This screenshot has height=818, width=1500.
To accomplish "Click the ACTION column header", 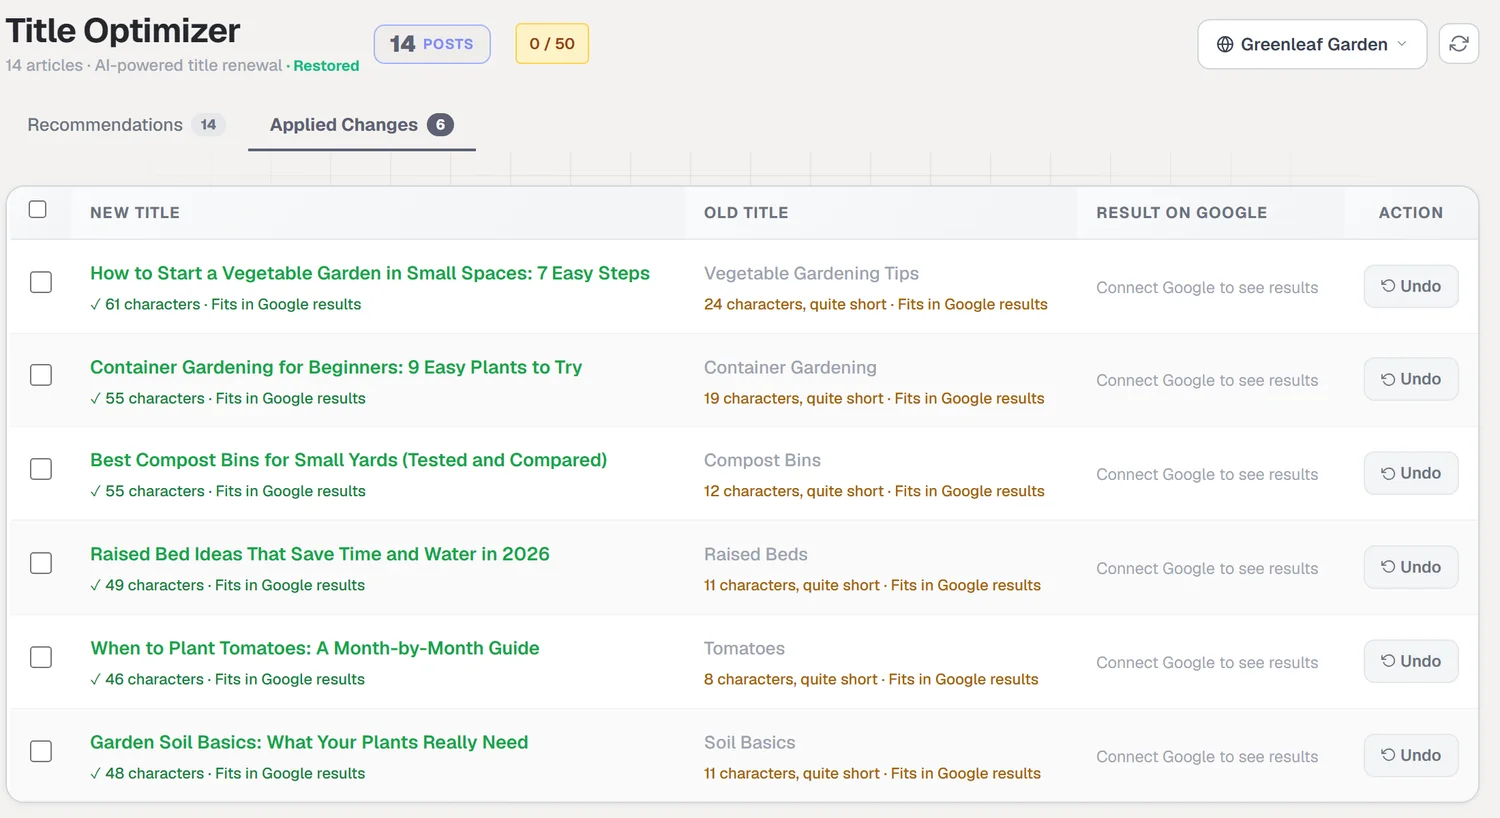I will [1411, 212].
